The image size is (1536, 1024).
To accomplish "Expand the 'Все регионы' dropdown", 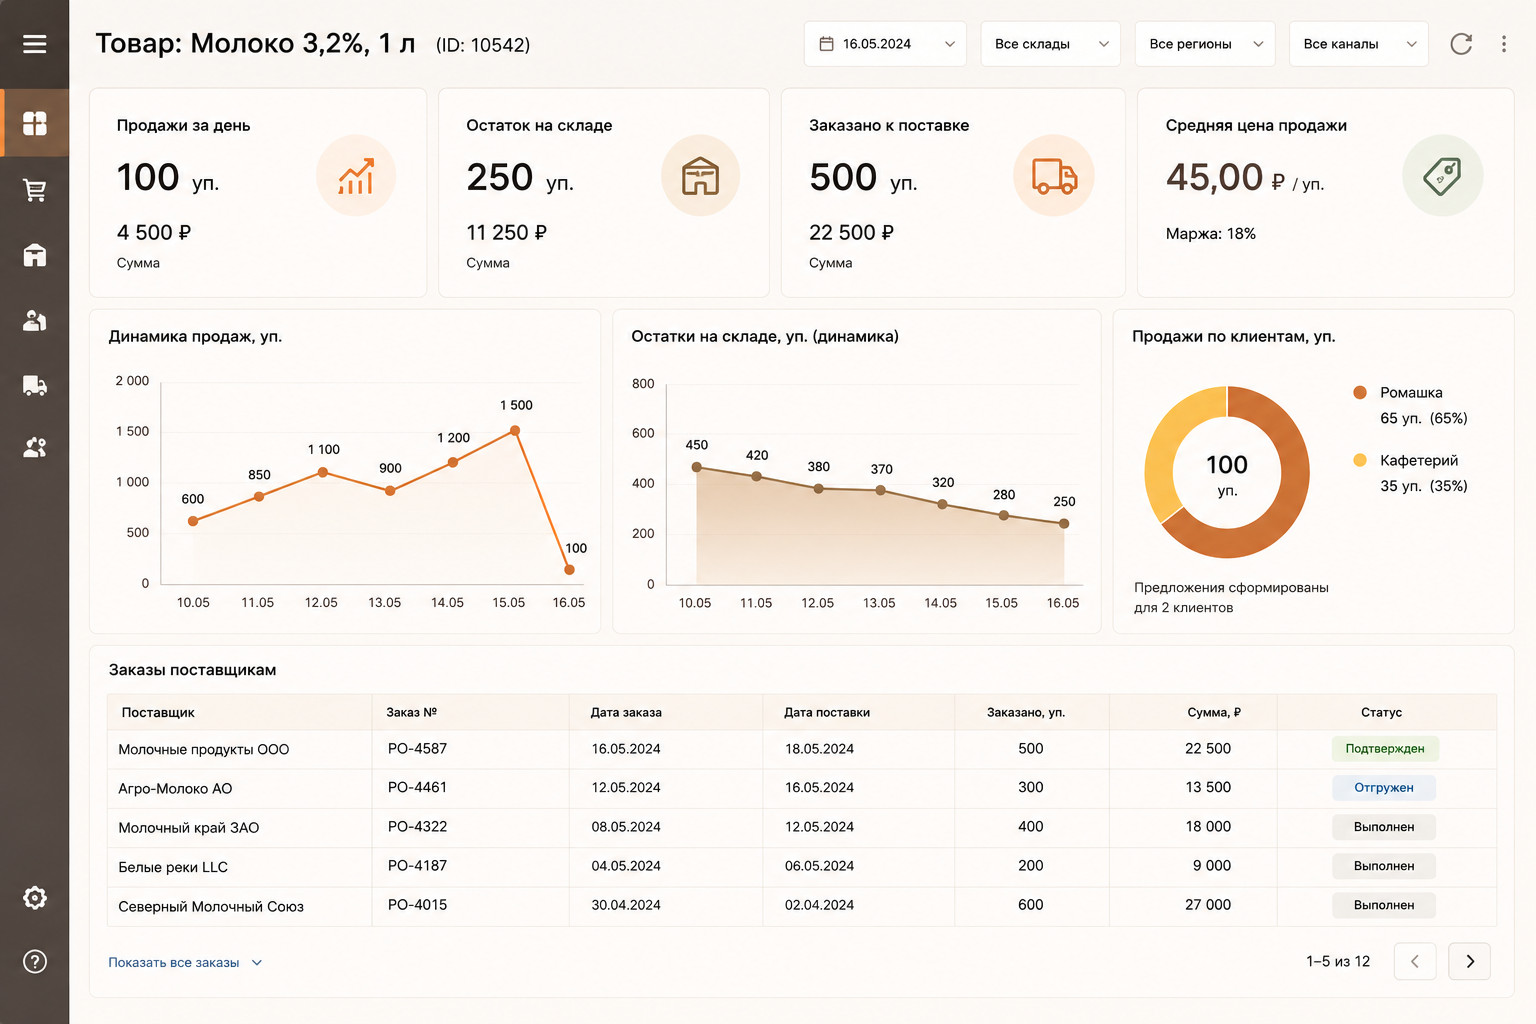I will (x=1205, y=44).
